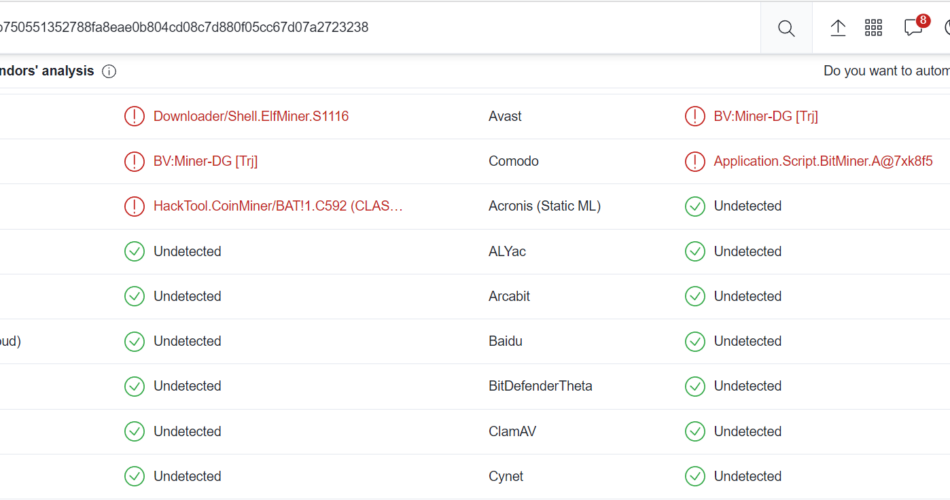The width and height of the screenshot is (950, 500).
Task: Click green checkmark icon in Acronis row
Action: tap(695, 206)
